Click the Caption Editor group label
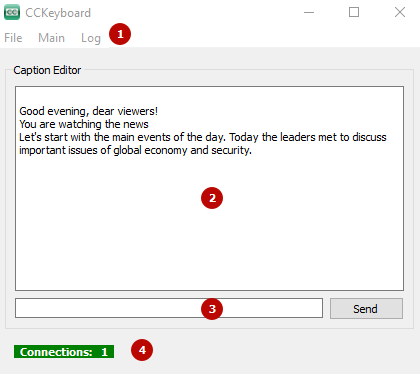The height and width of the screenshot is (374, 420). tap(47, 70)
